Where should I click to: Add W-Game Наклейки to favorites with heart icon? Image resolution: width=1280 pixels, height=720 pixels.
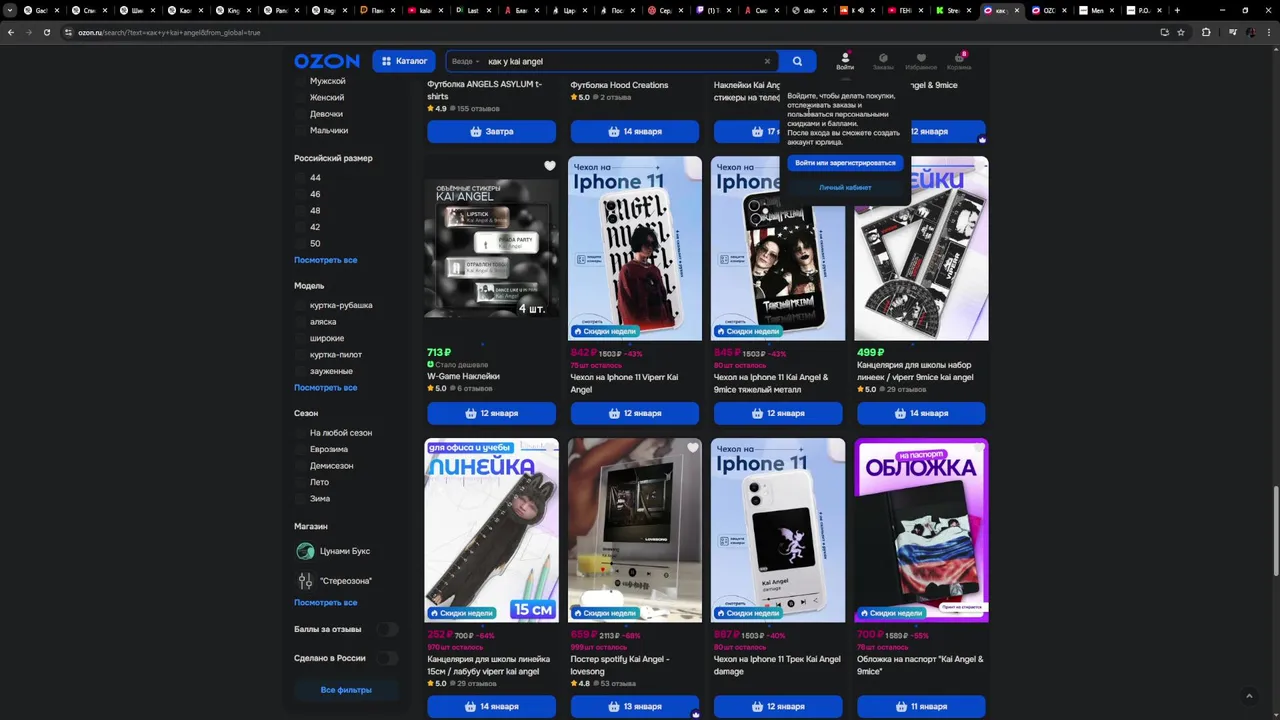click(x=549, y=166)
